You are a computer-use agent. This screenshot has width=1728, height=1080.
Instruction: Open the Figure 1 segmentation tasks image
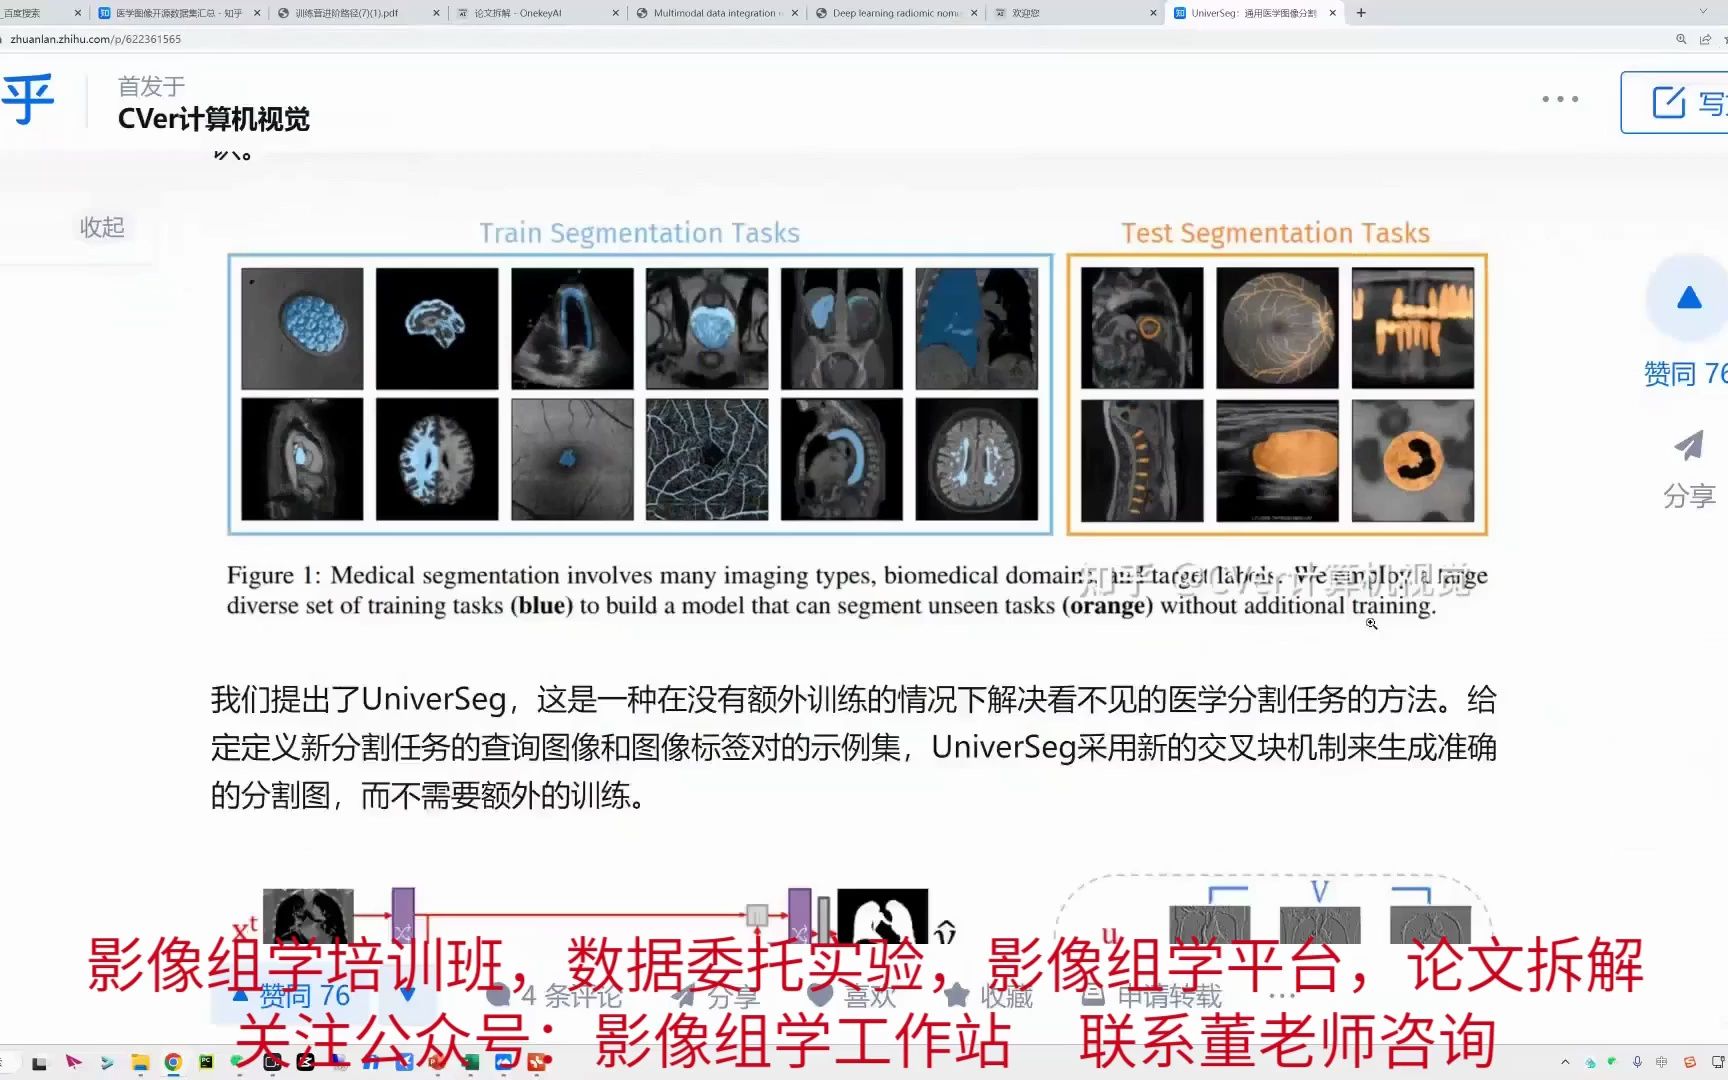point(857,380)
